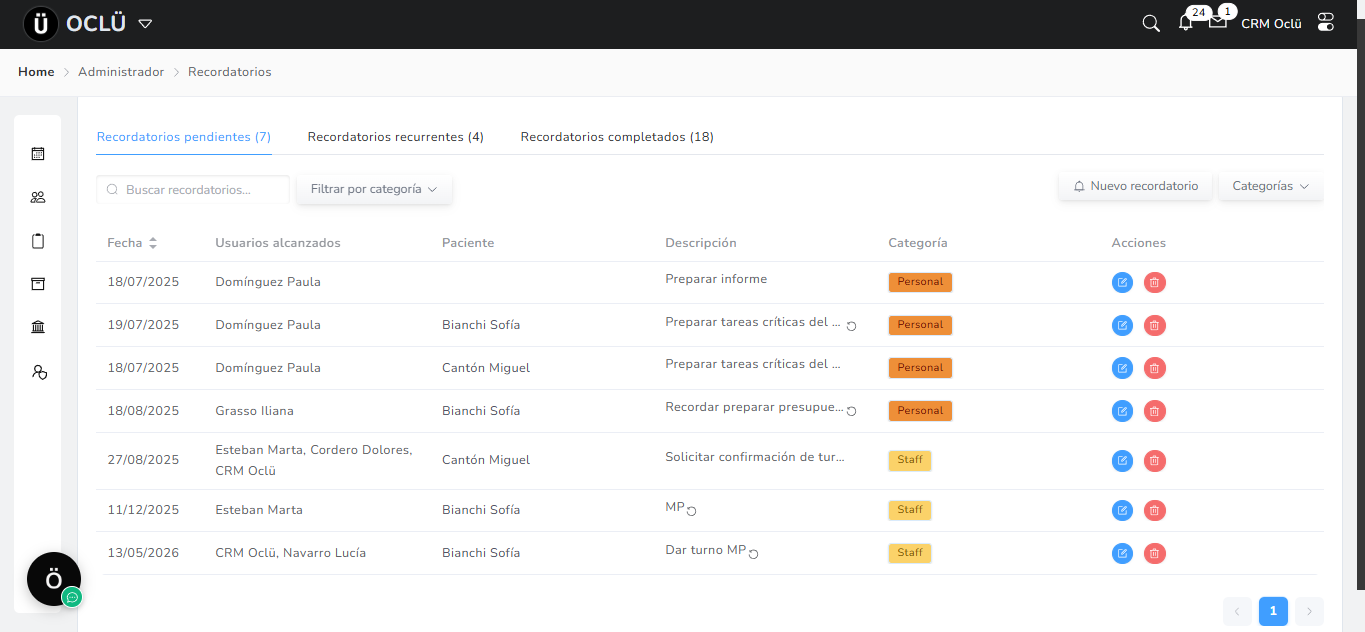Open 'Filtrar por categoría' dropdown

[374, 189]
